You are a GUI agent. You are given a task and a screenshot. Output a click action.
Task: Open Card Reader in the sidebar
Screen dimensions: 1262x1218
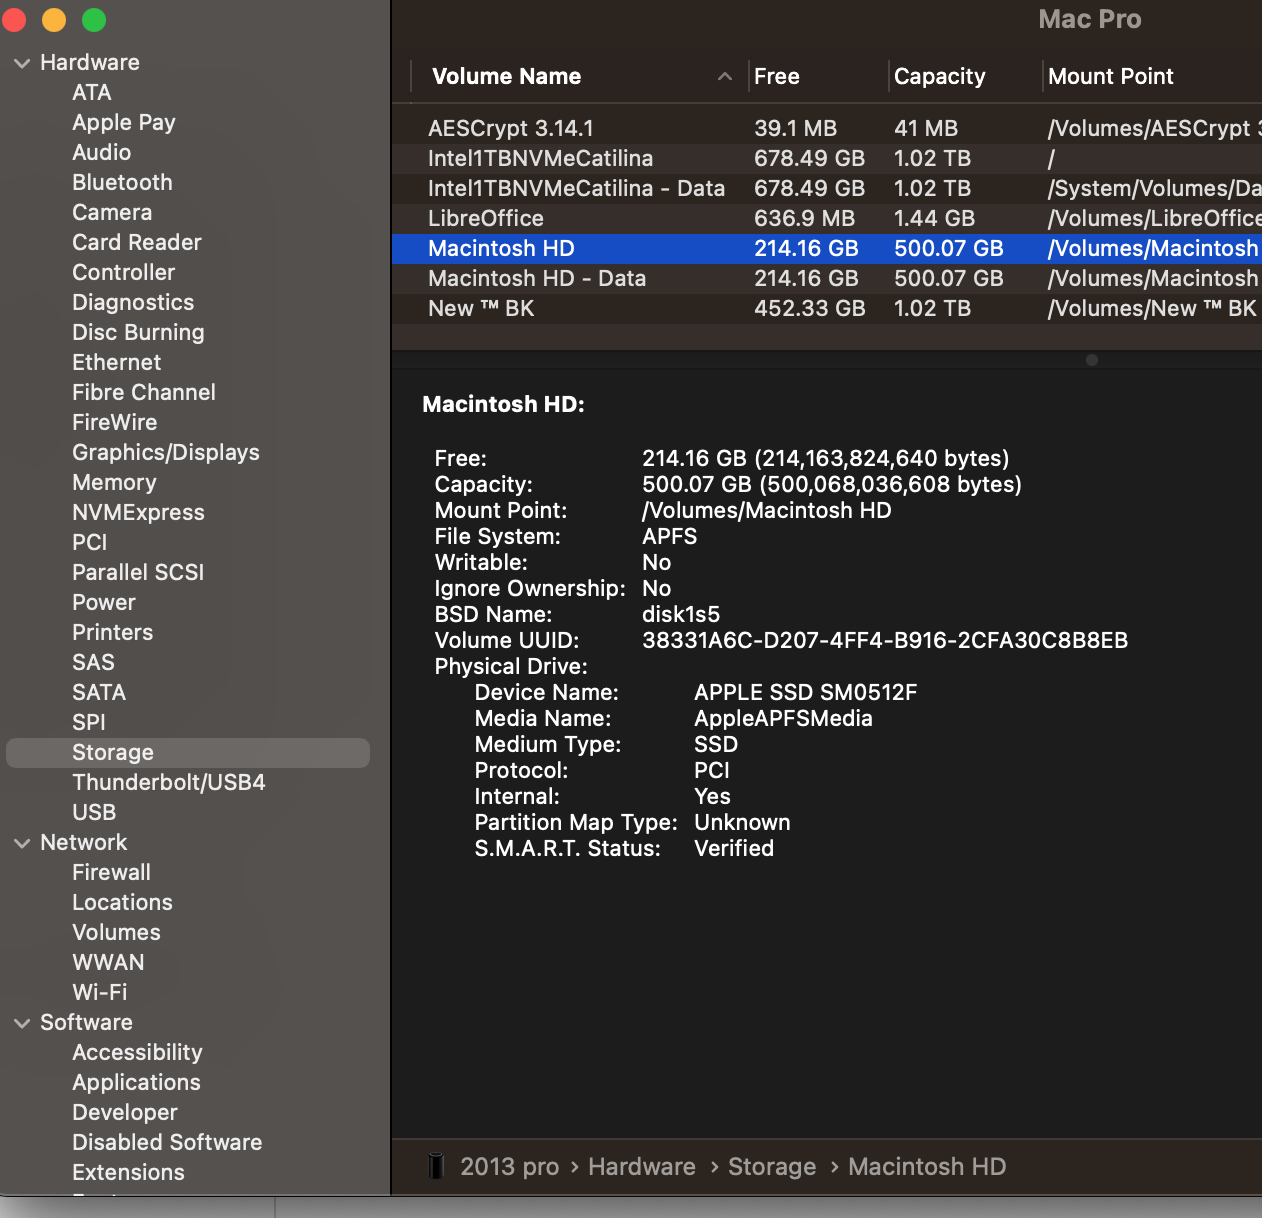pos(137,243)
